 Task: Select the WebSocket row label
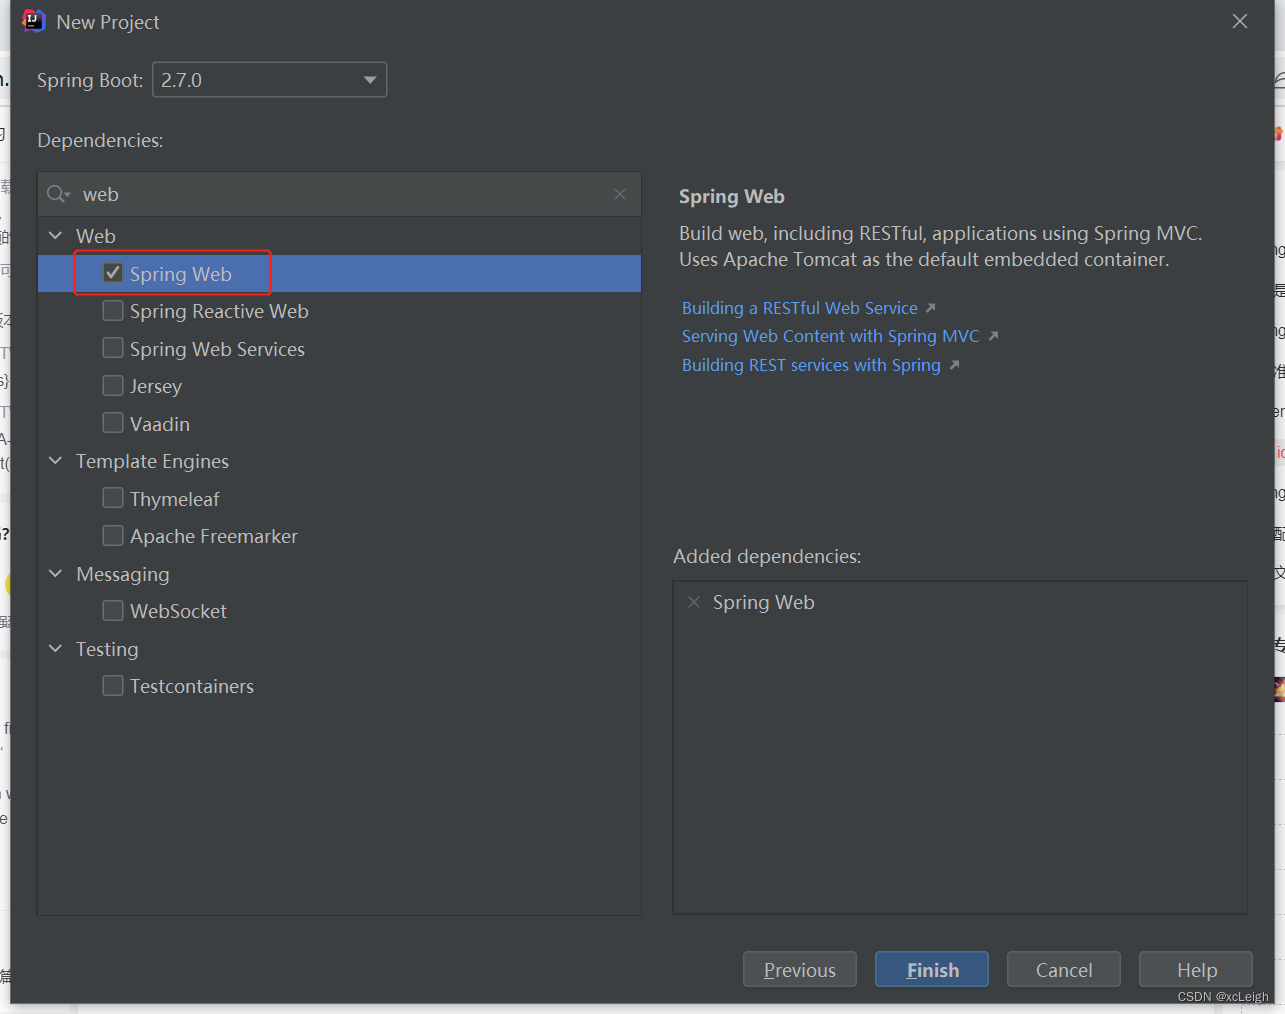tap(178, 611)
